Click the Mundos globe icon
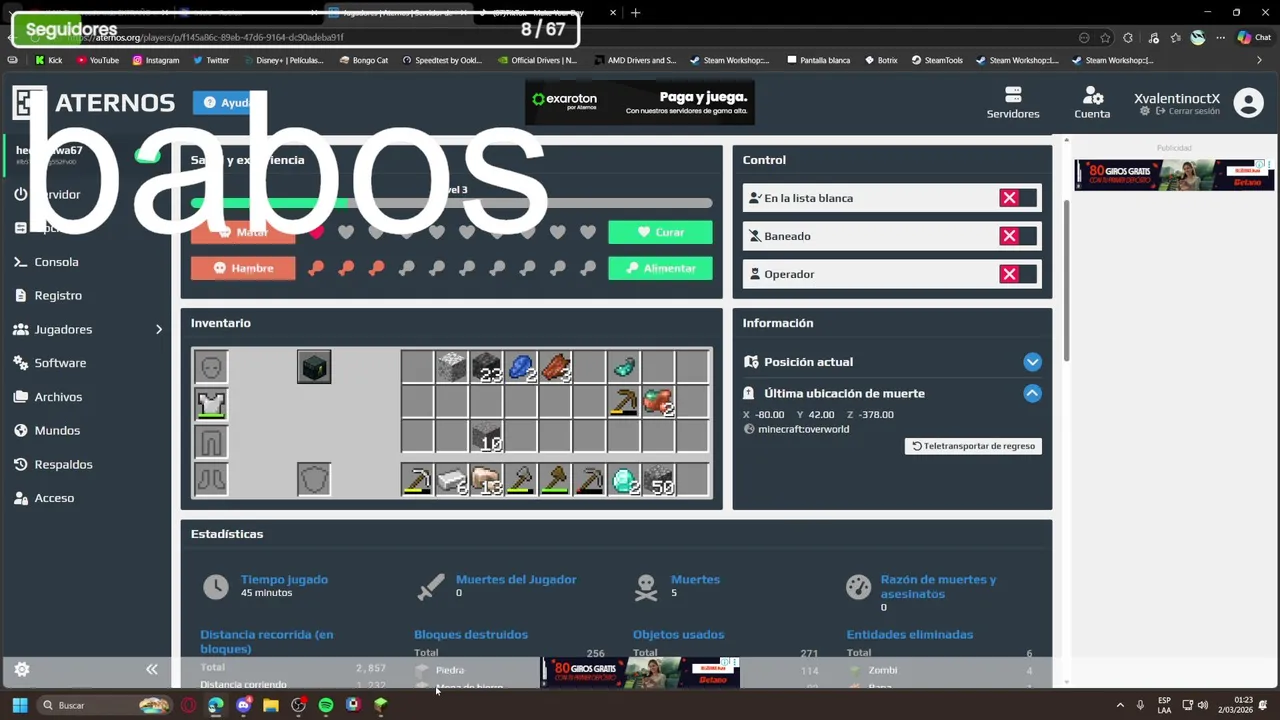The width and height of the screenshot is (1280, 720). pyautogui.click(x=20, y=431)
